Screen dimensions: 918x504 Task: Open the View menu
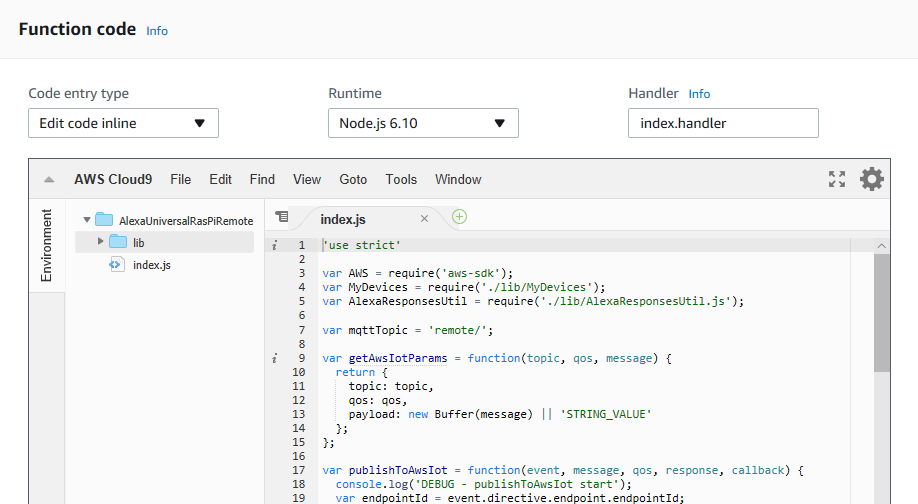tap(307, 180)
